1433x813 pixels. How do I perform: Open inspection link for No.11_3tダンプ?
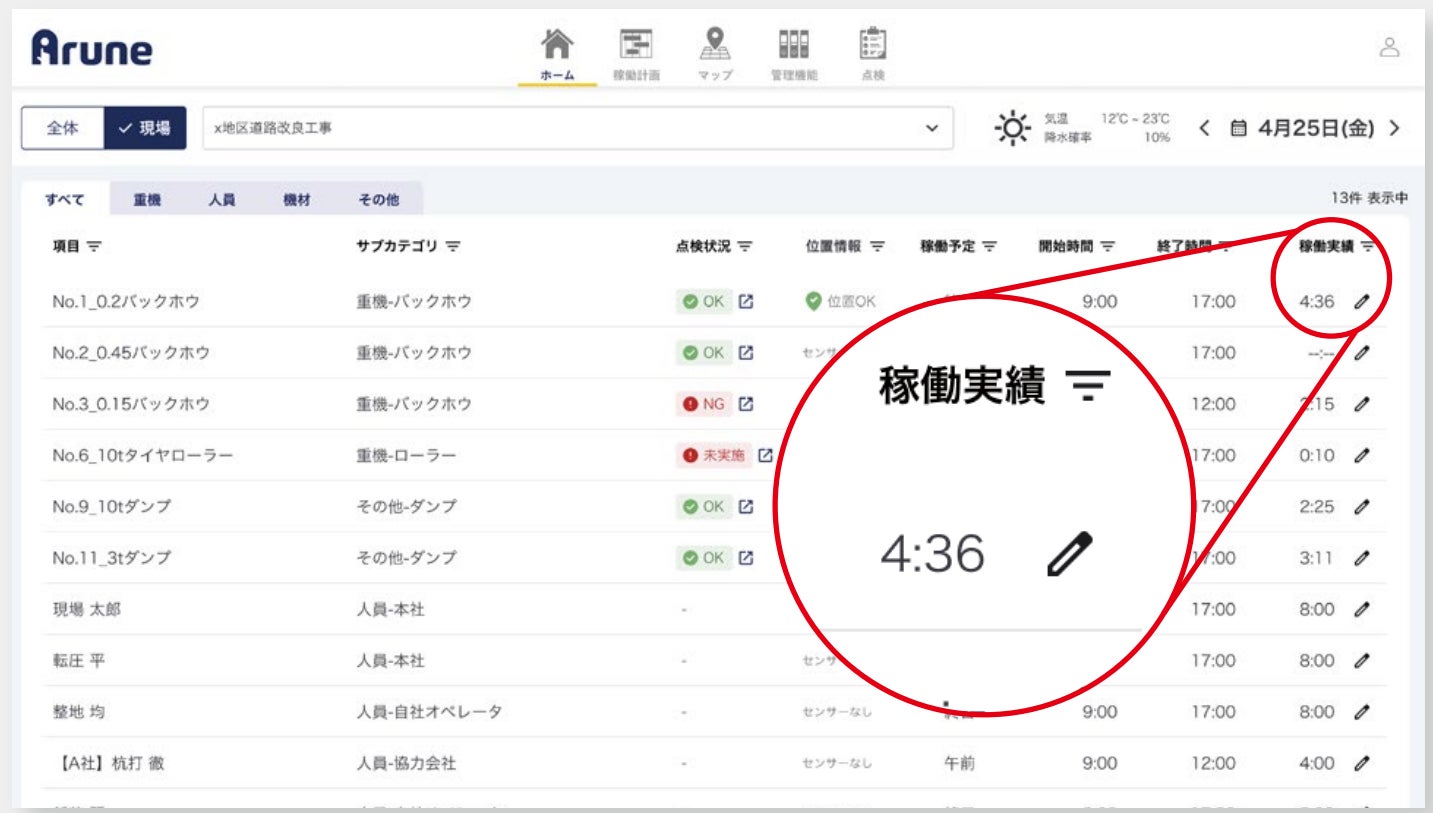745,558
